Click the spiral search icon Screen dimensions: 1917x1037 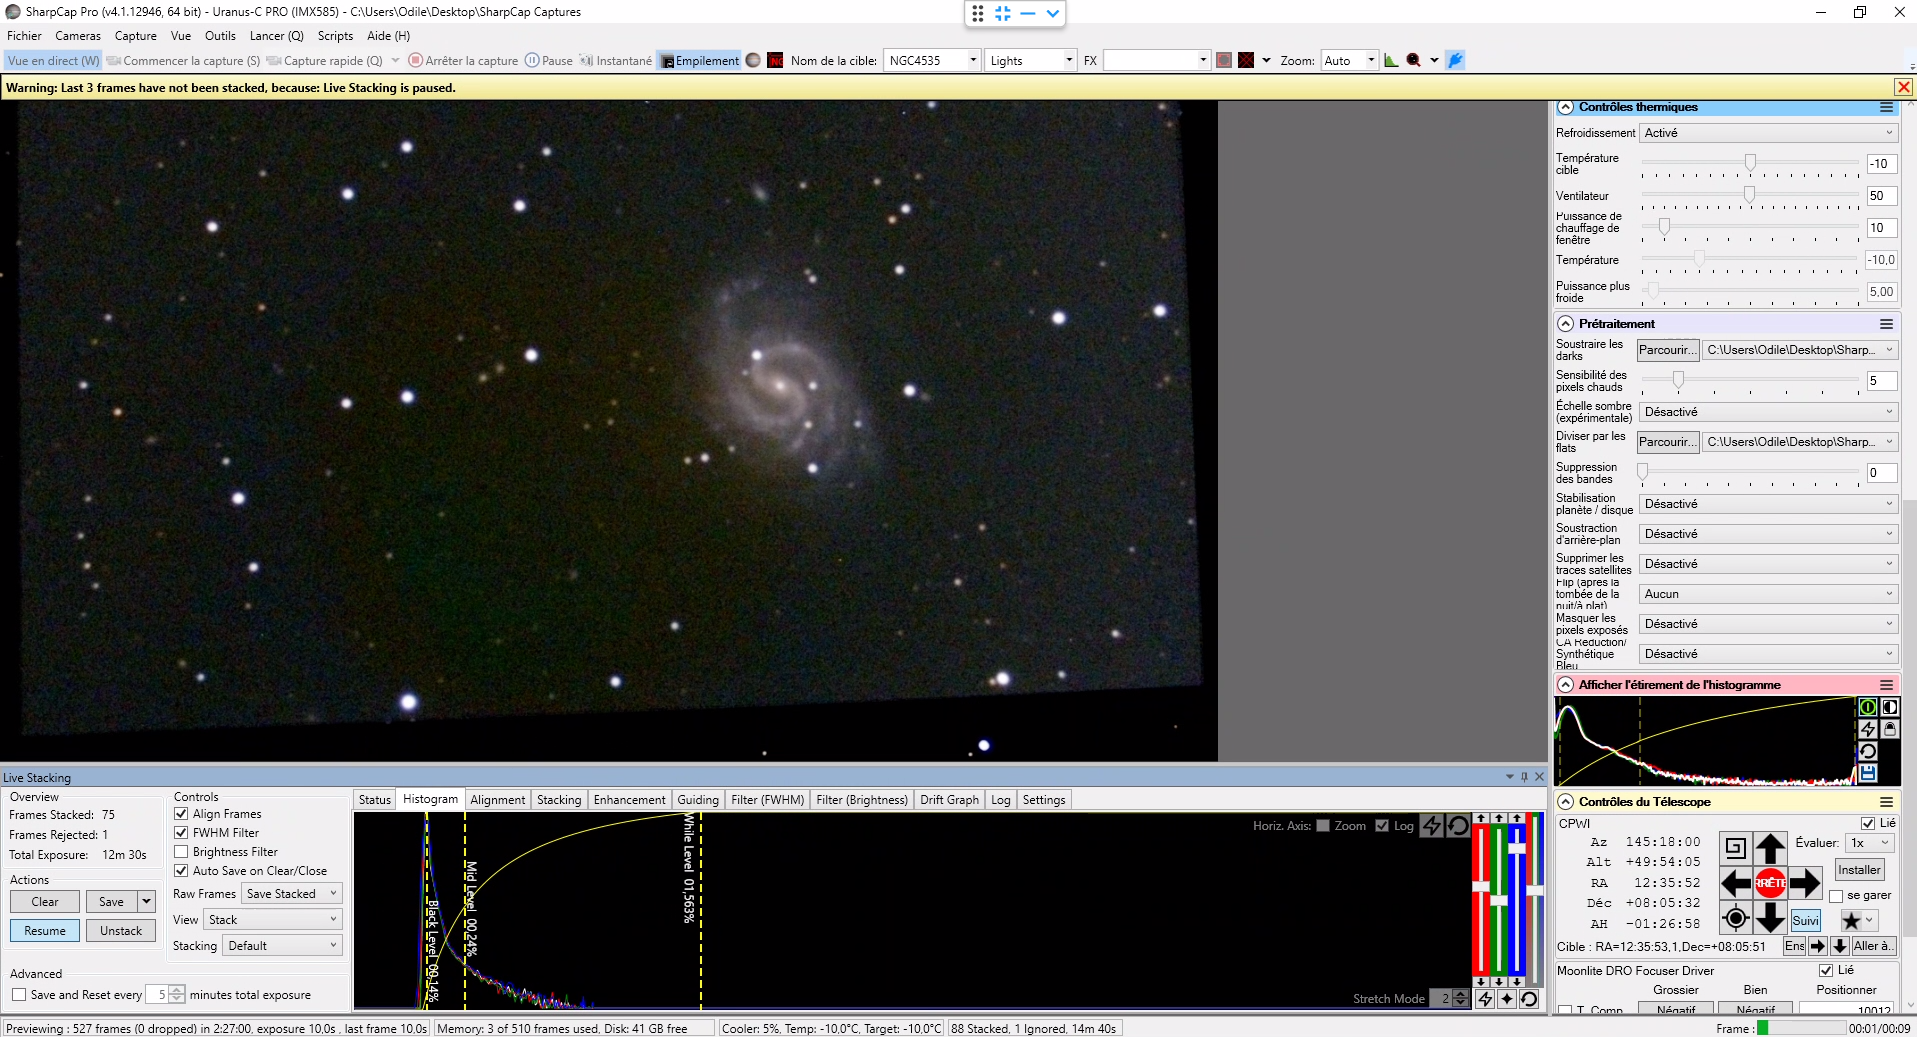pyautogui.click(x=1735, y=848)
